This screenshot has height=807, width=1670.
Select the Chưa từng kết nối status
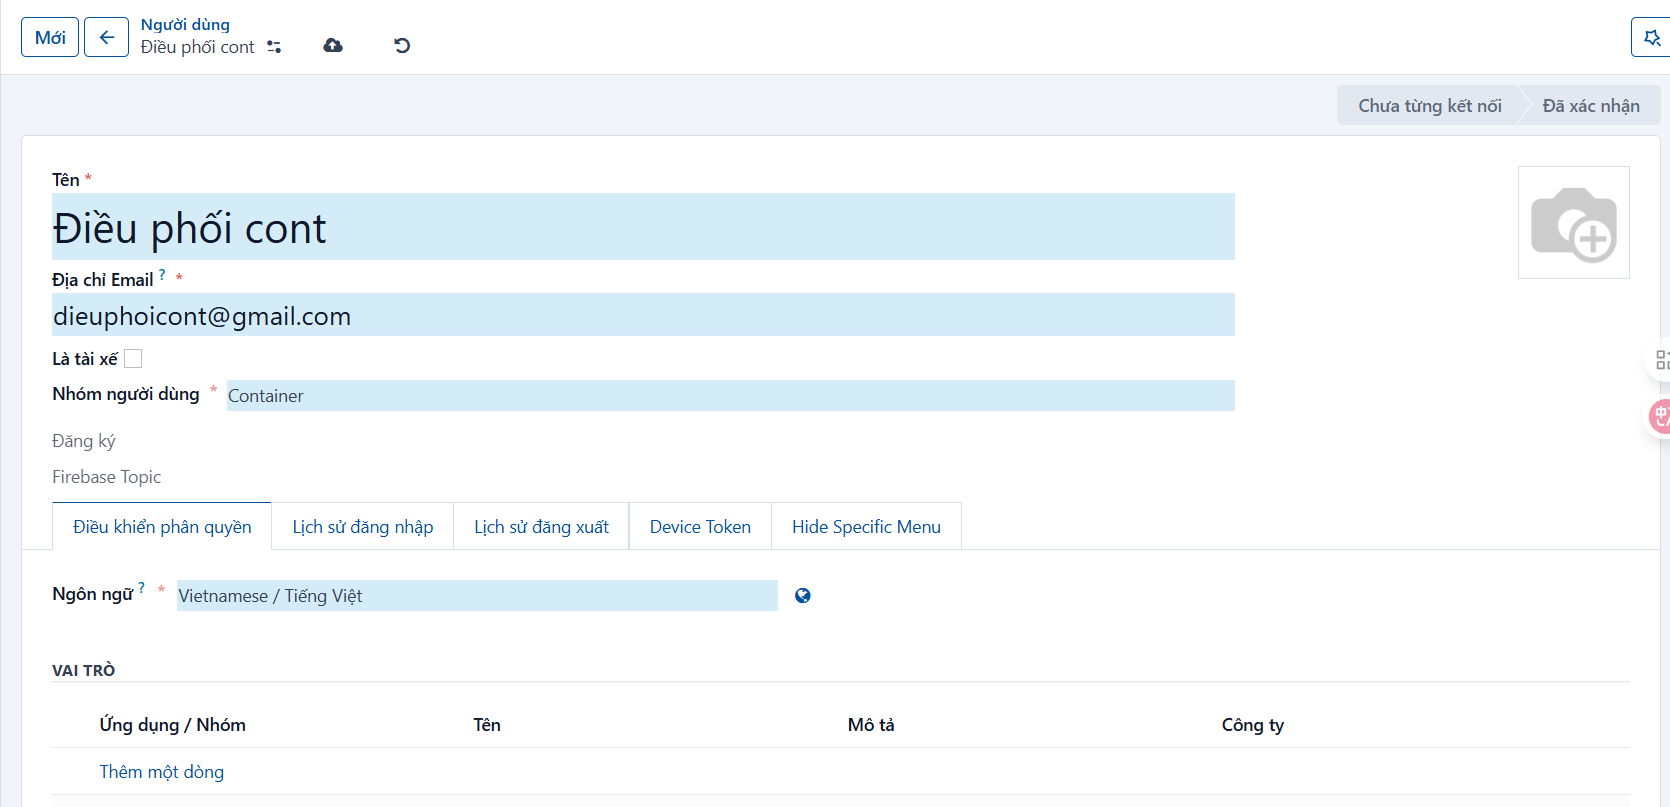[x=1430, y=106]
